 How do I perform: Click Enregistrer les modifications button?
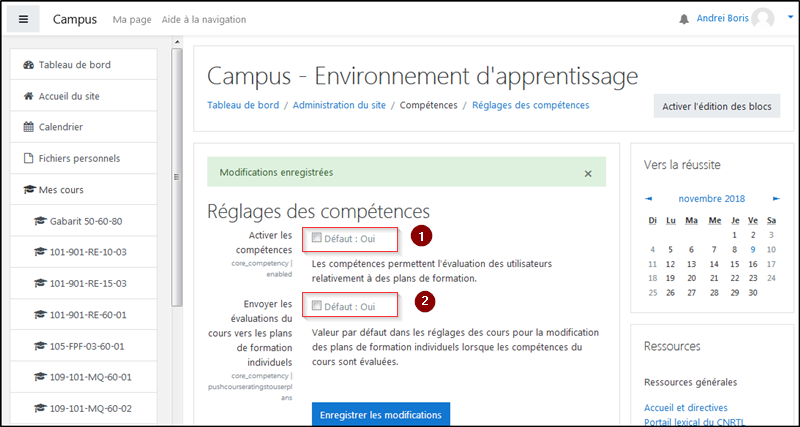pos(379,414)
